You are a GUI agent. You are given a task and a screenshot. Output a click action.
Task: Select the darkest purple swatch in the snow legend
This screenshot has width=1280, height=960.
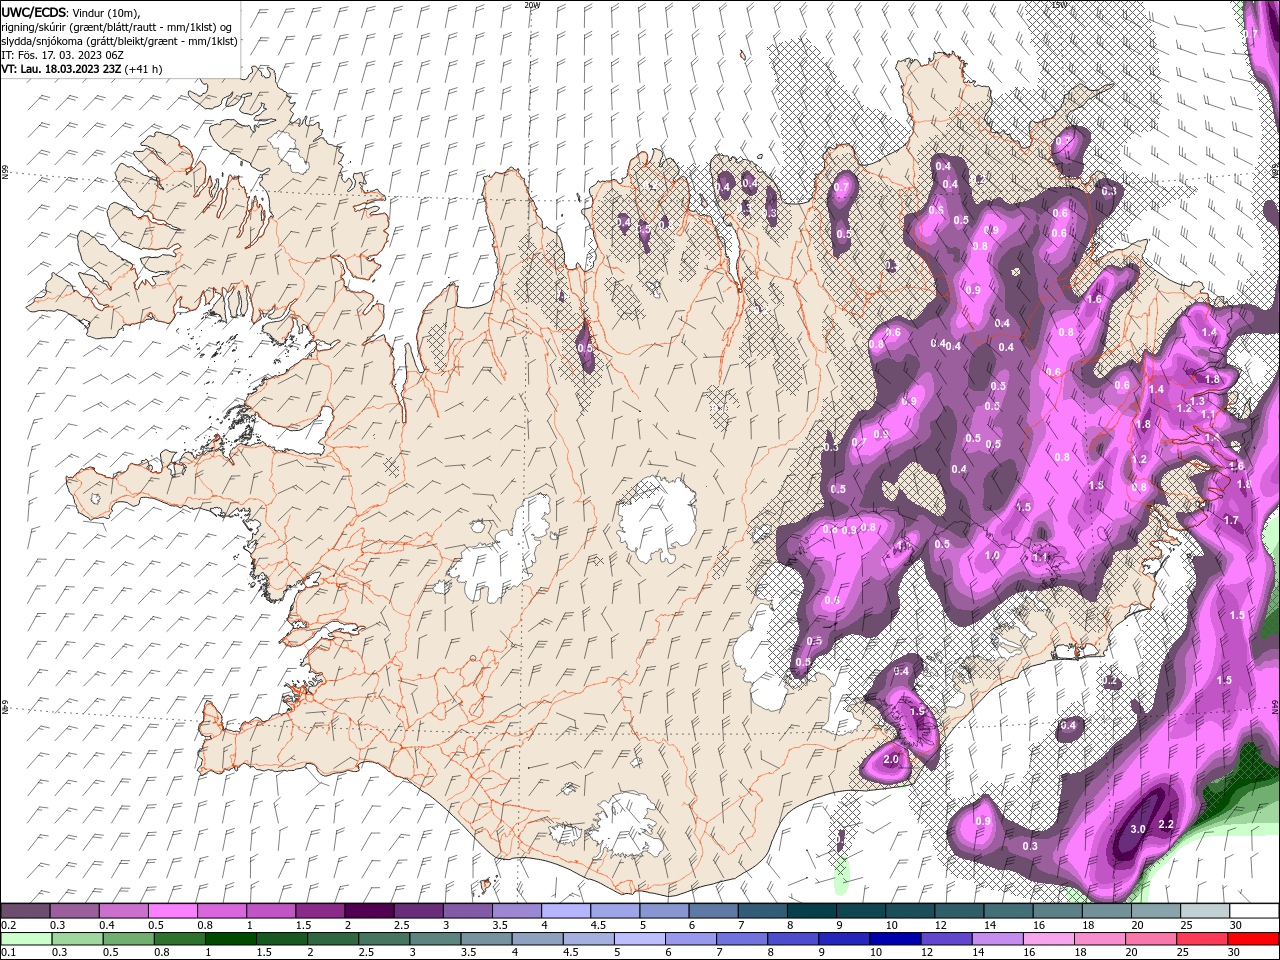tap(369, 911)
